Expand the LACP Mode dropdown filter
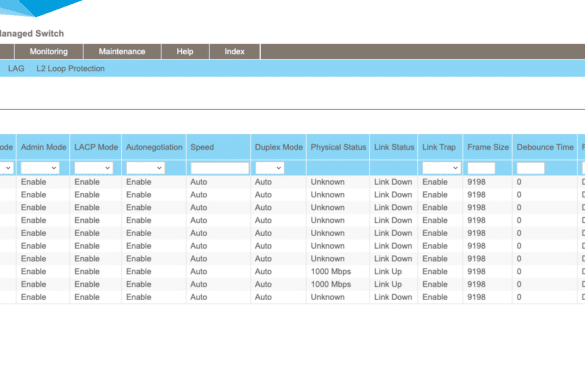The width and height of the screenshot is (585, 390). pyautogui.click(x=94, y=168)
